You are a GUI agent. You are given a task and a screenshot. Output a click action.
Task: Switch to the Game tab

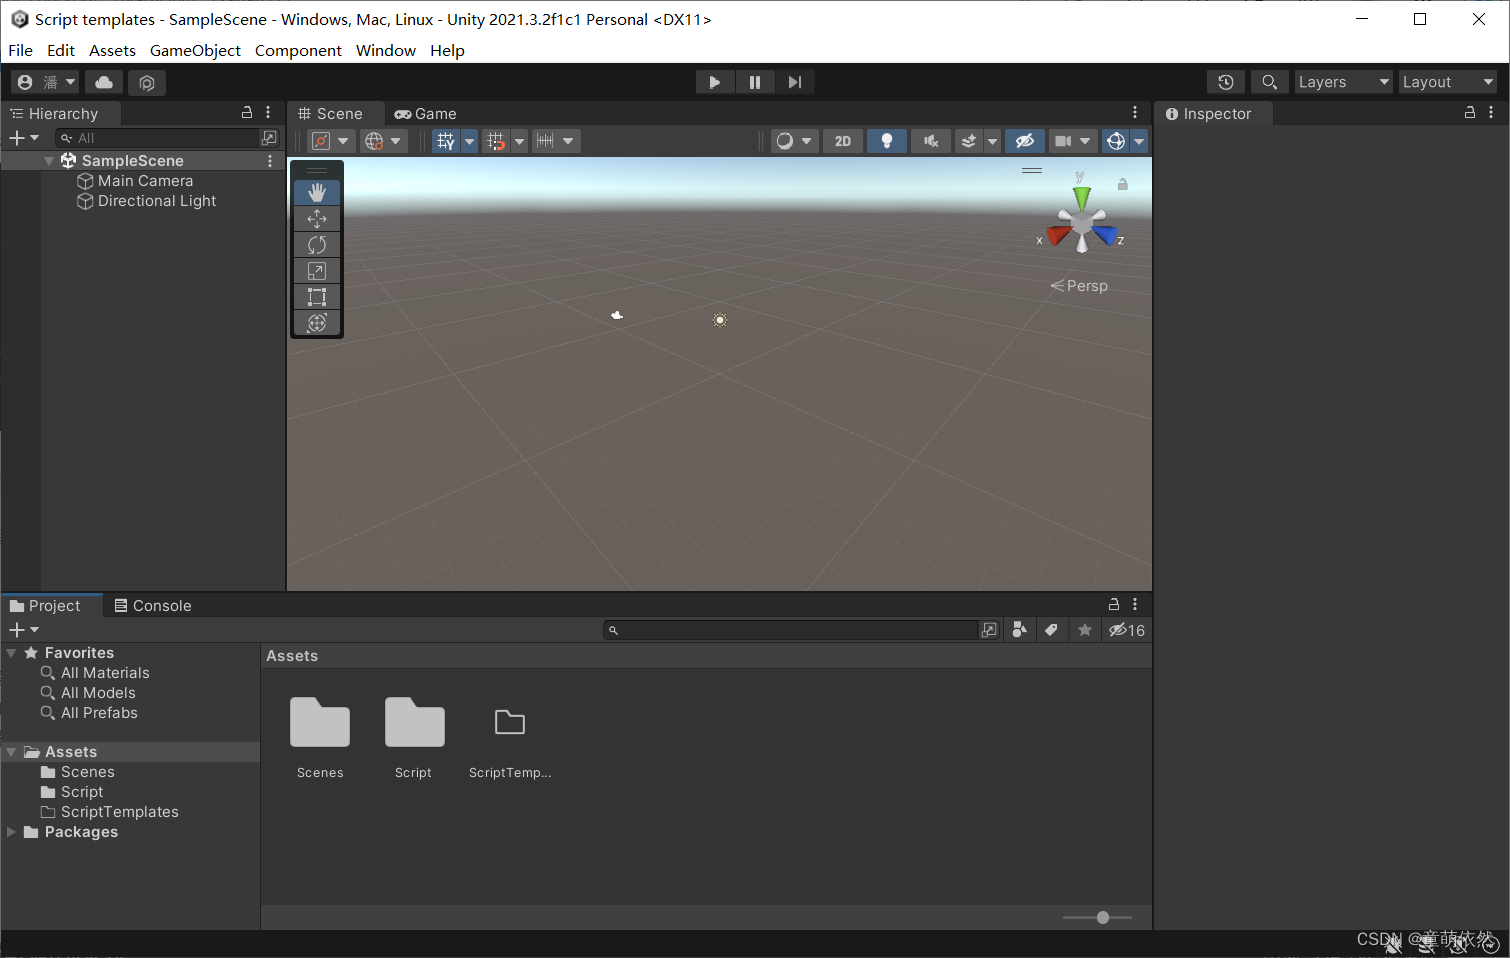[426, 114]
